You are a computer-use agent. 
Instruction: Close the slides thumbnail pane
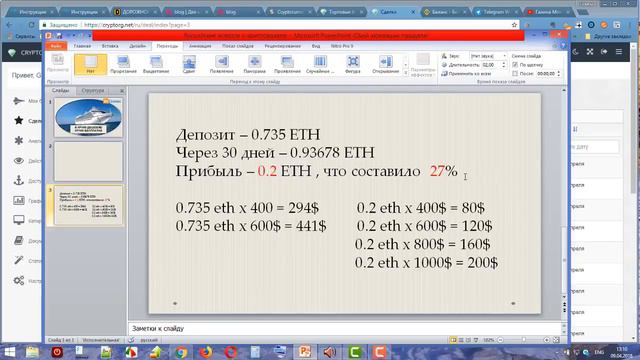(x=122, y=91)
